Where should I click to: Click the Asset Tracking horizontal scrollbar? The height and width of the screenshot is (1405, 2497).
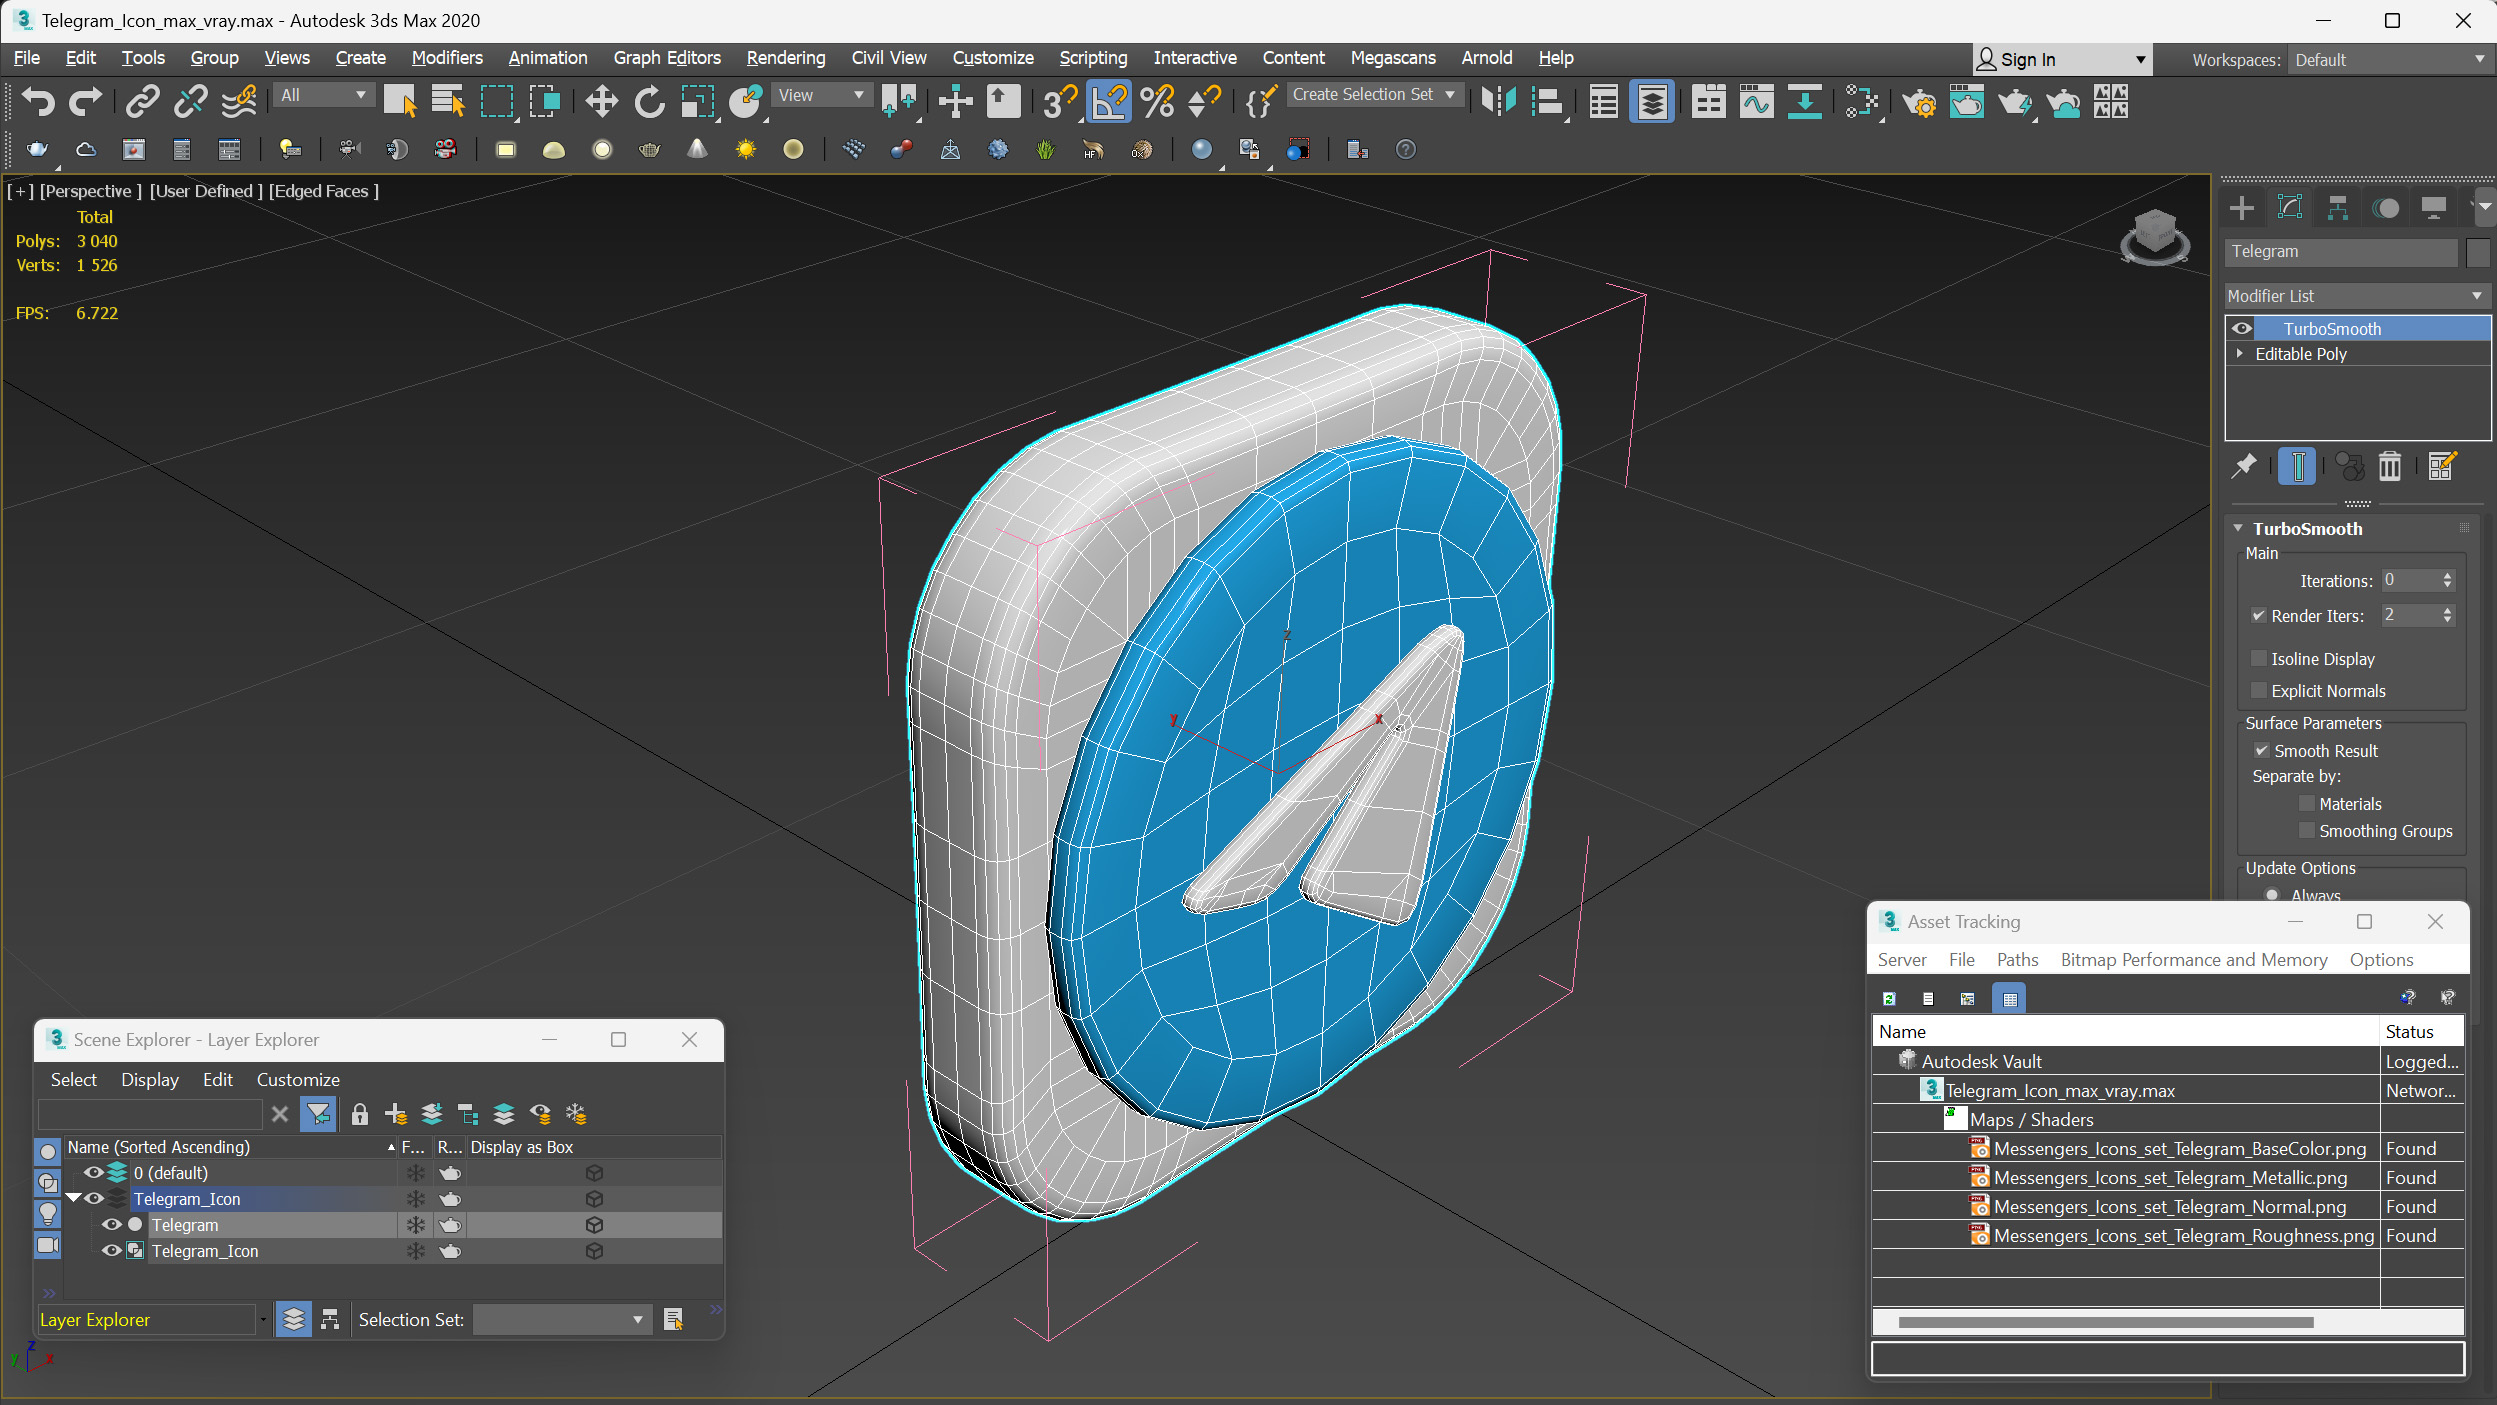[2105, 1322]
